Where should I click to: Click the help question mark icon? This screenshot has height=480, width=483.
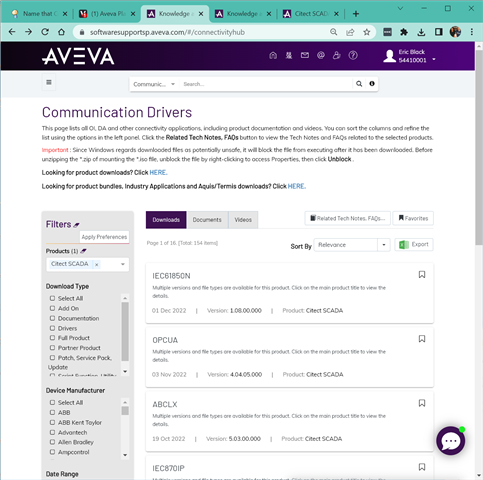(x=353, y=55)
